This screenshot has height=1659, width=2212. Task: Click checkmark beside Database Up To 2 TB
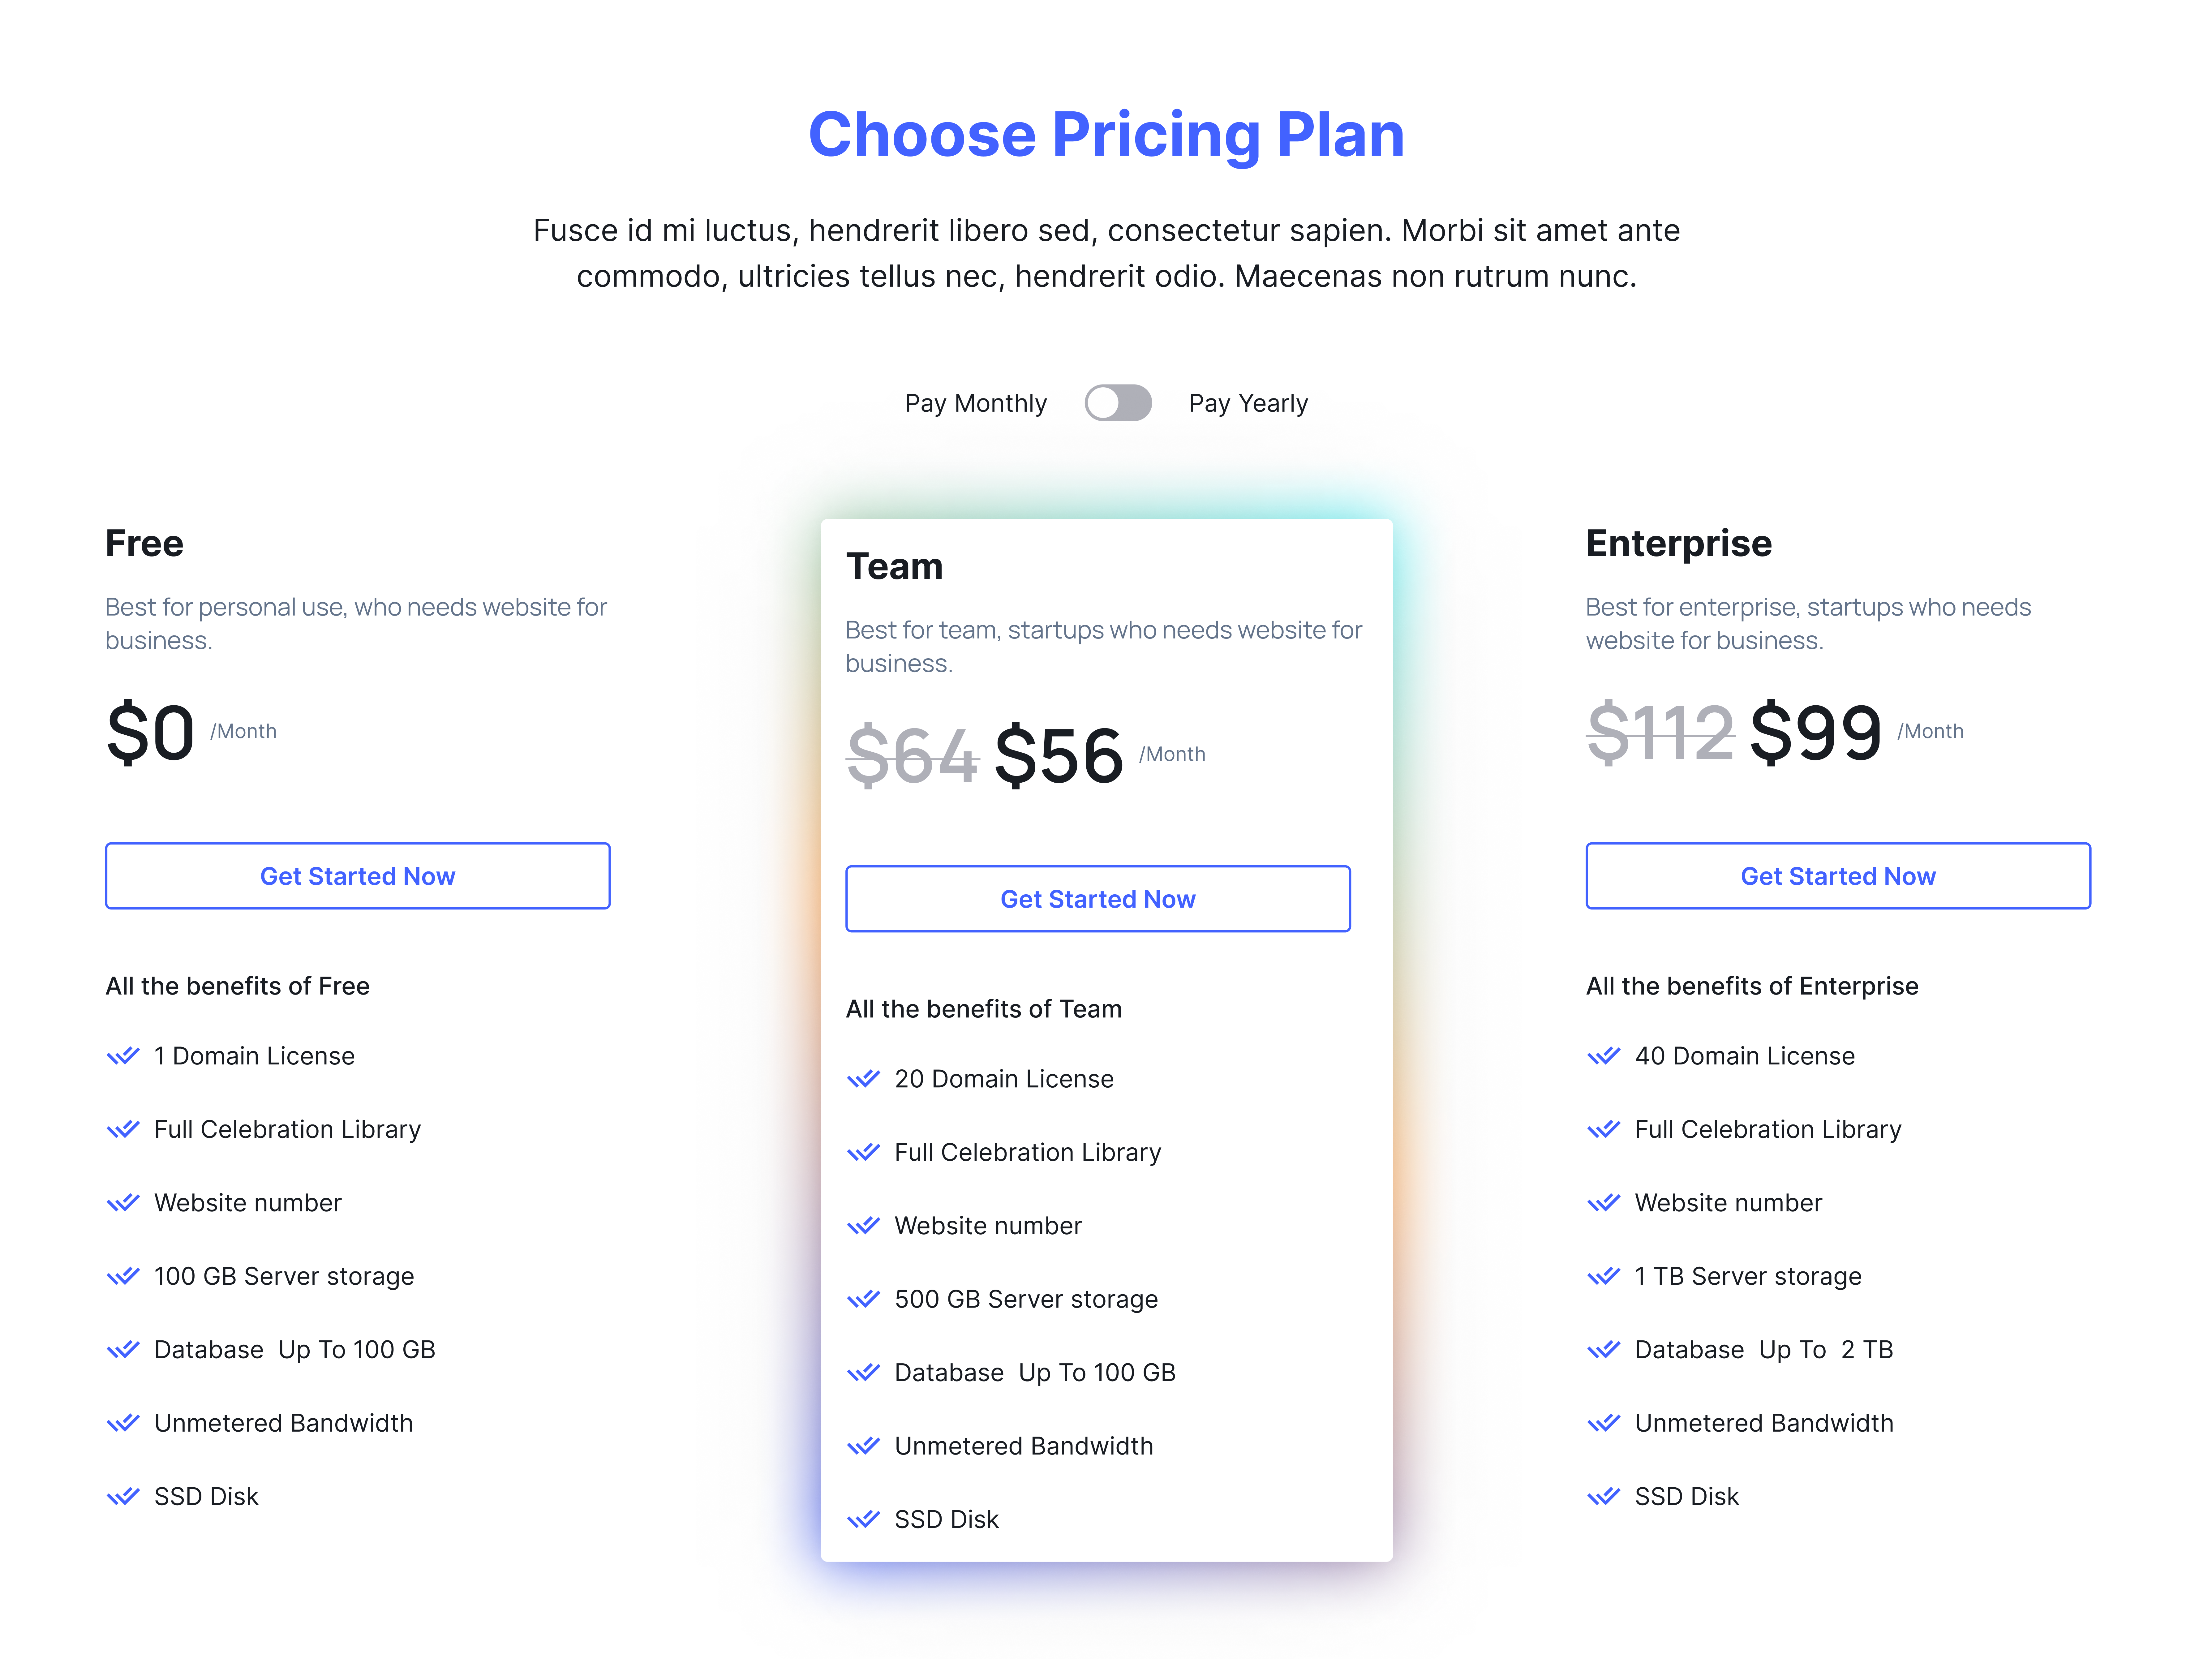[x=1603, y=1350]
